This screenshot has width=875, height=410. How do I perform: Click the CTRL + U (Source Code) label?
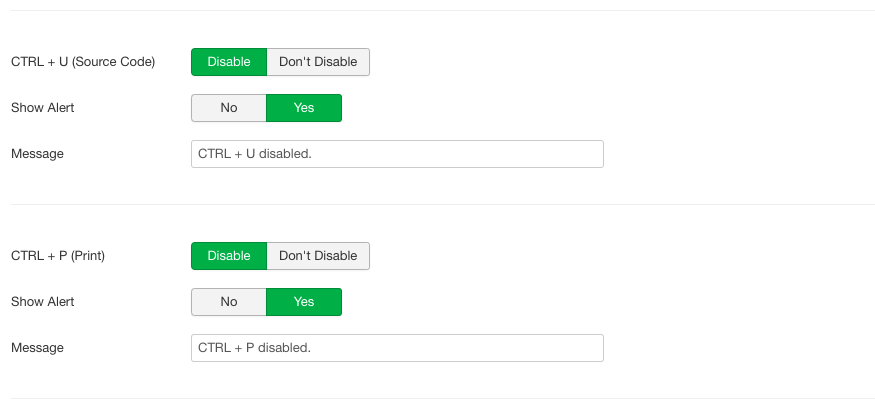[x=83, y=62]
